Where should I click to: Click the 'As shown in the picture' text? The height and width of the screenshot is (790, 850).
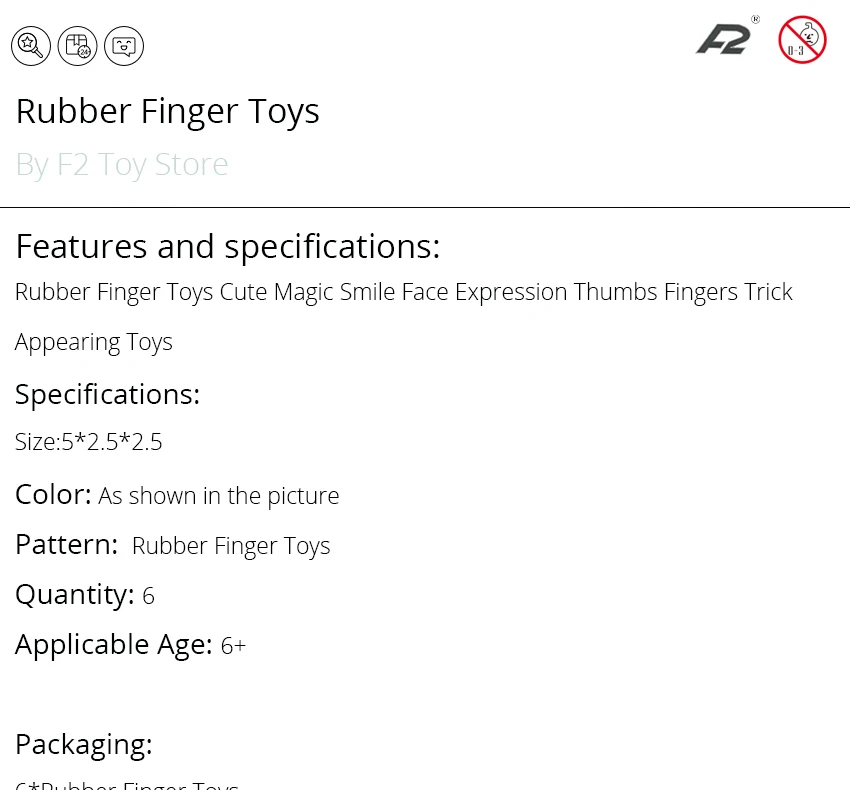pos(218,496)
